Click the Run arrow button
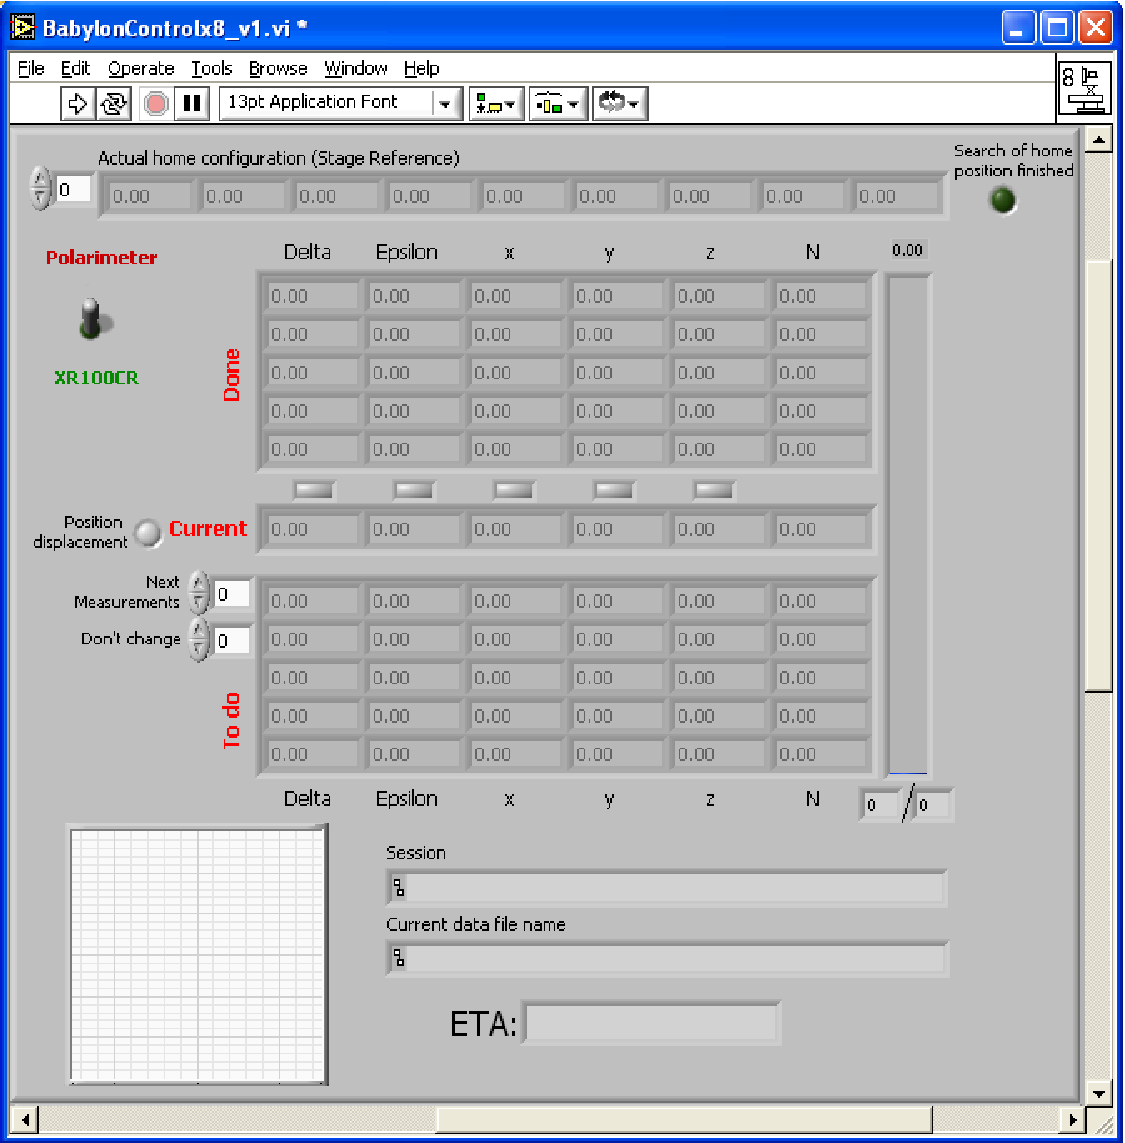 [x=77, y=103]
